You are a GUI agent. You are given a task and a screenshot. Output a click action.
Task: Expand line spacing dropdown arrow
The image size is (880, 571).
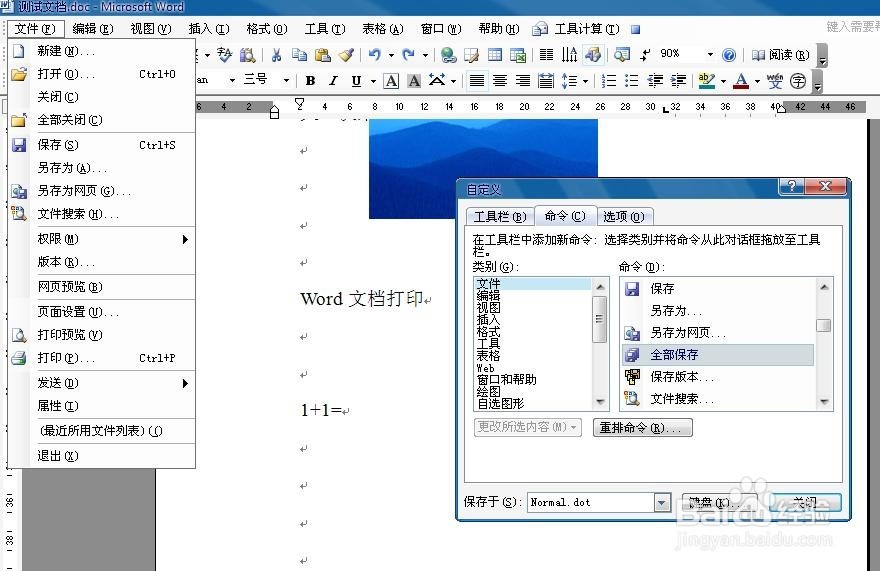click(585, 81)
